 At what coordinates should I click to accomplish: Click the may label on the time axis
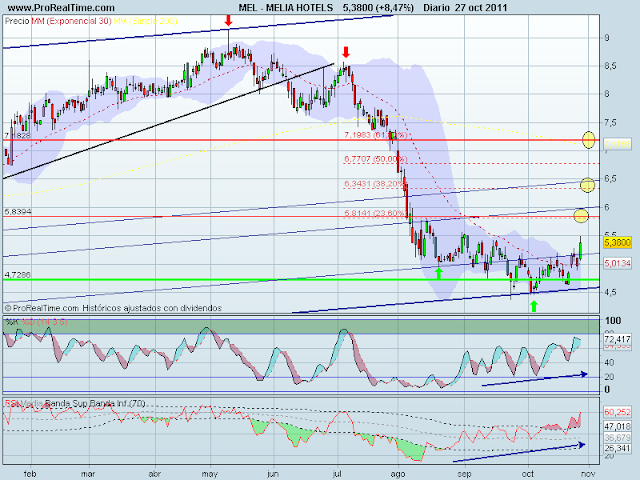pos(210,474)
